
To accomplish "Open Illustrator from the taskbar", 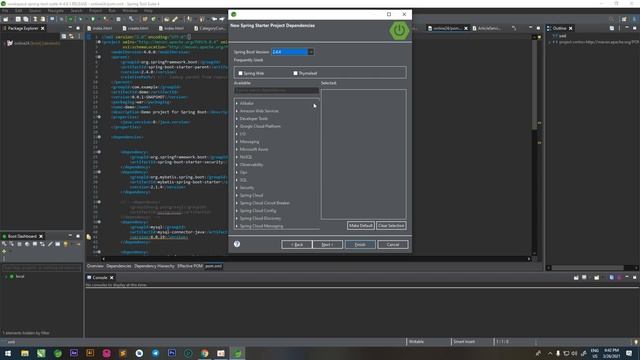I will point(90,353).
